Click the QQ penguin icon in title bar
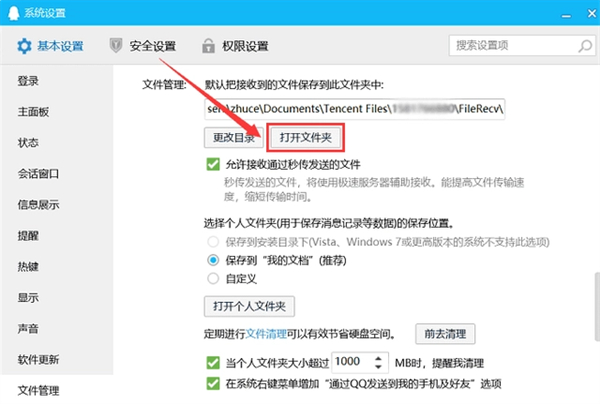 pyautogui.click(x=12, y=12)
